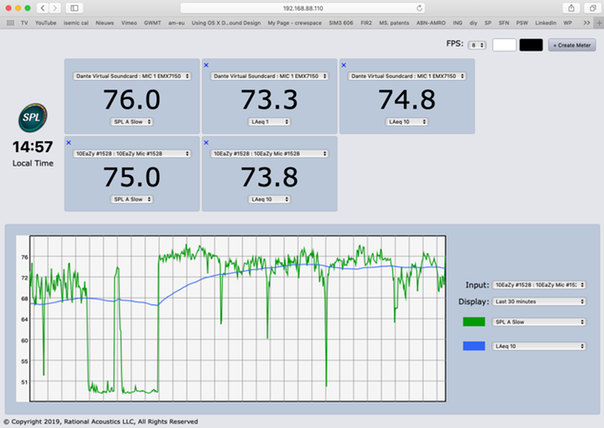Close the 74.8 LAeq 10 meter
The height and width of the screenshot is (428, 604).
[x=344, y=64]
